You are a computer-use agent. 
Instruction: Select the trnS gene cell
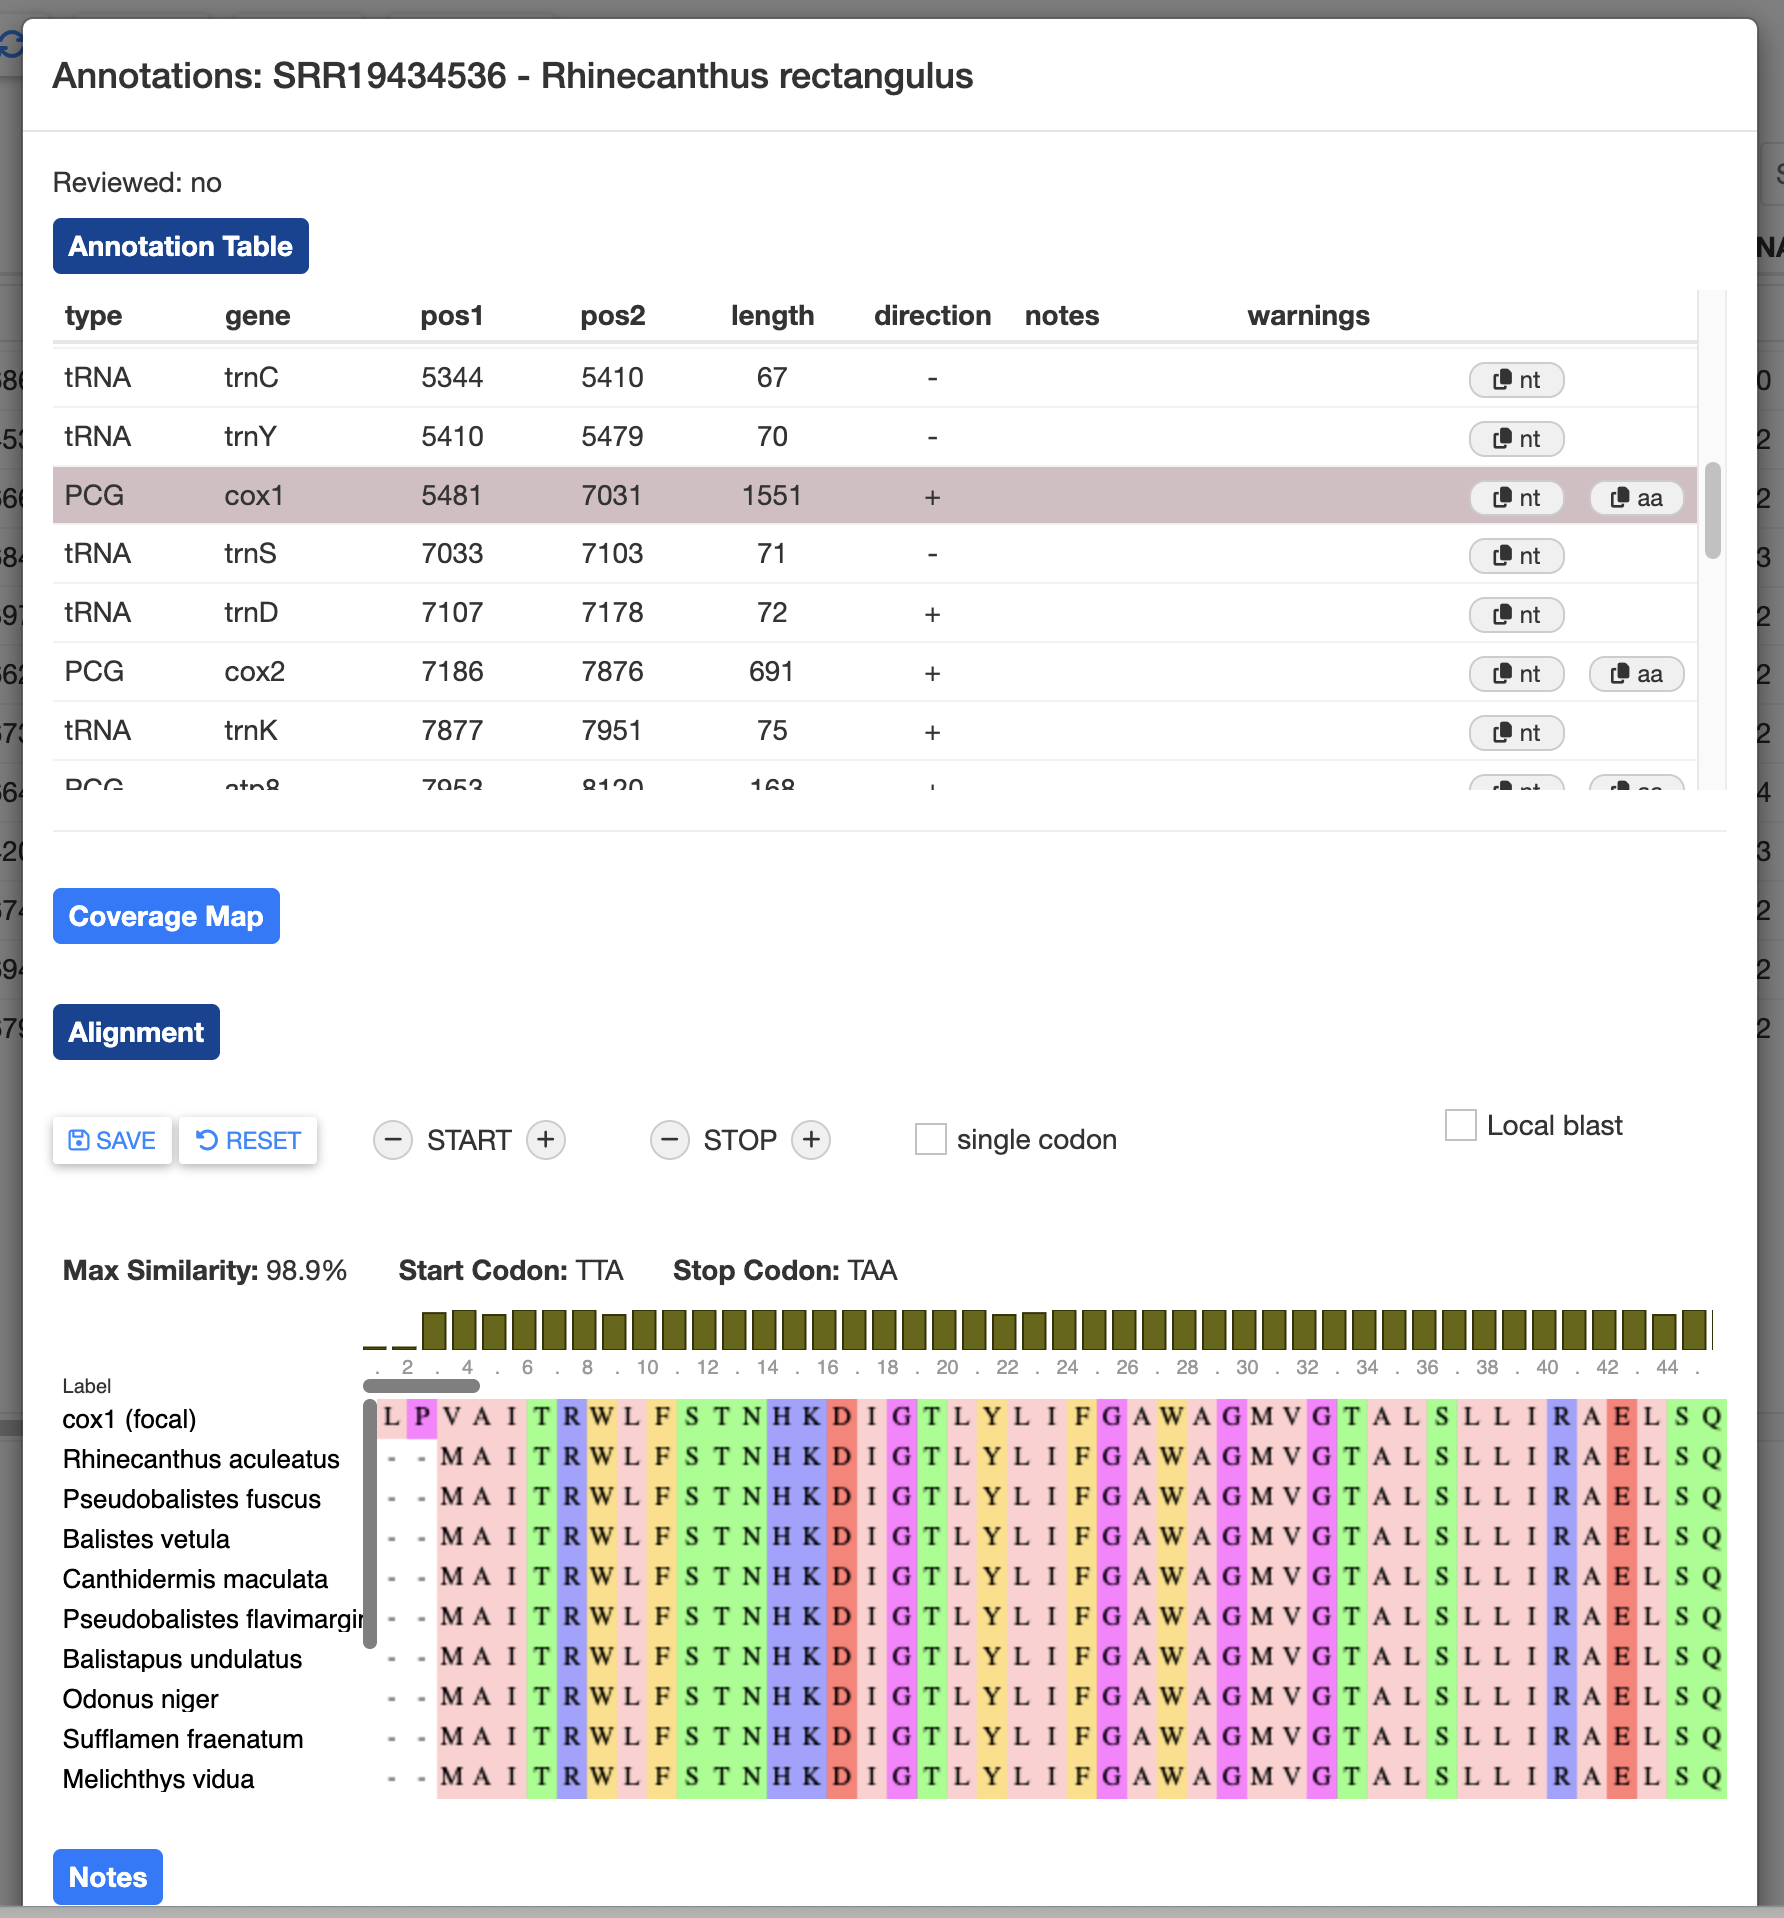pyautogui.click(x=250, y=554)
